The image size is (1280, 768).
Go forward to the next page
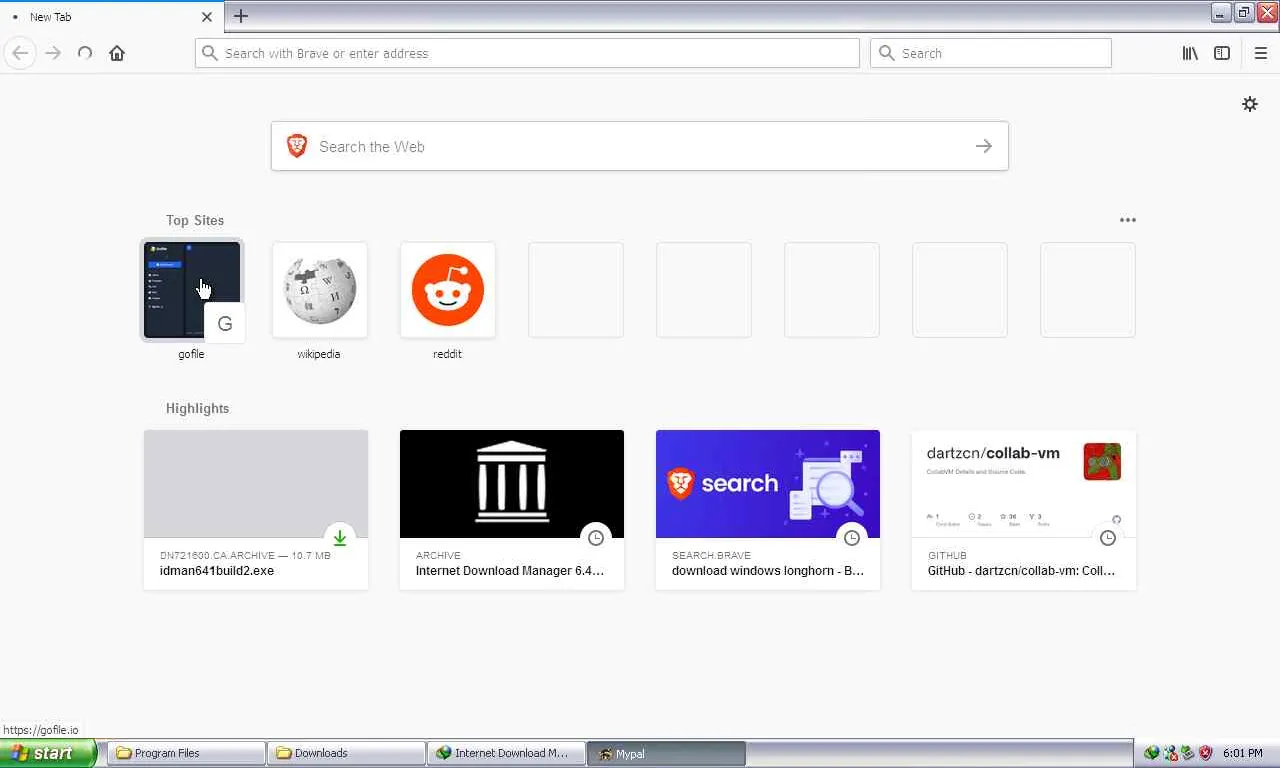tap(53, 53)
